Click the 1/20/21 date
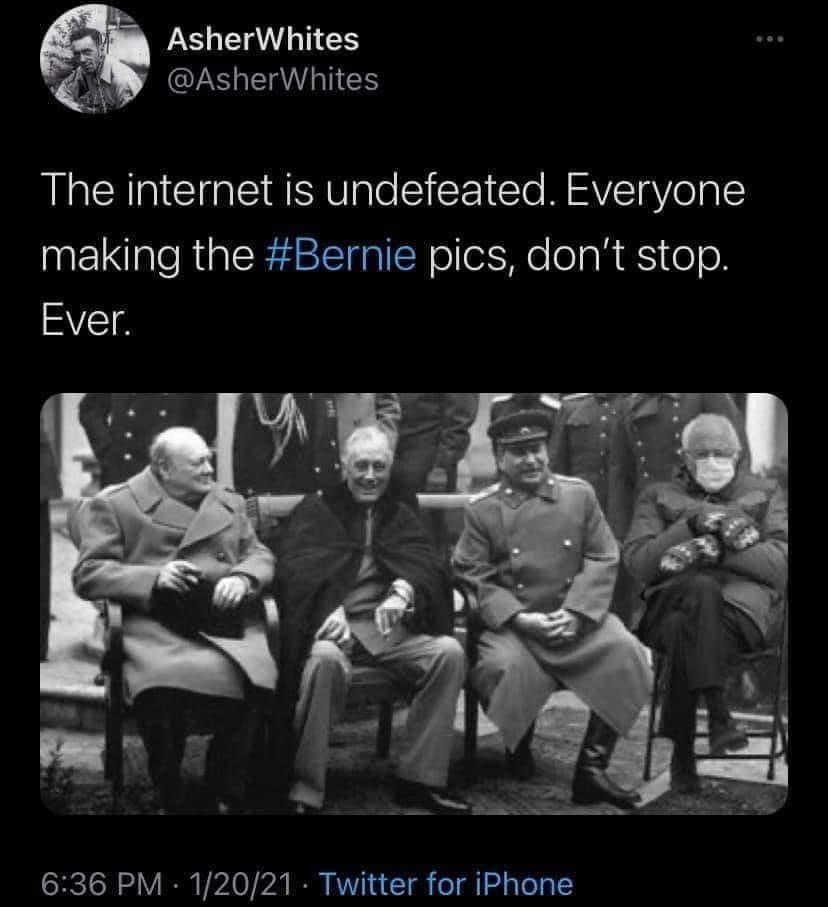Image resolution: width=828 pixels, height=907 pixels. (240, 884)
